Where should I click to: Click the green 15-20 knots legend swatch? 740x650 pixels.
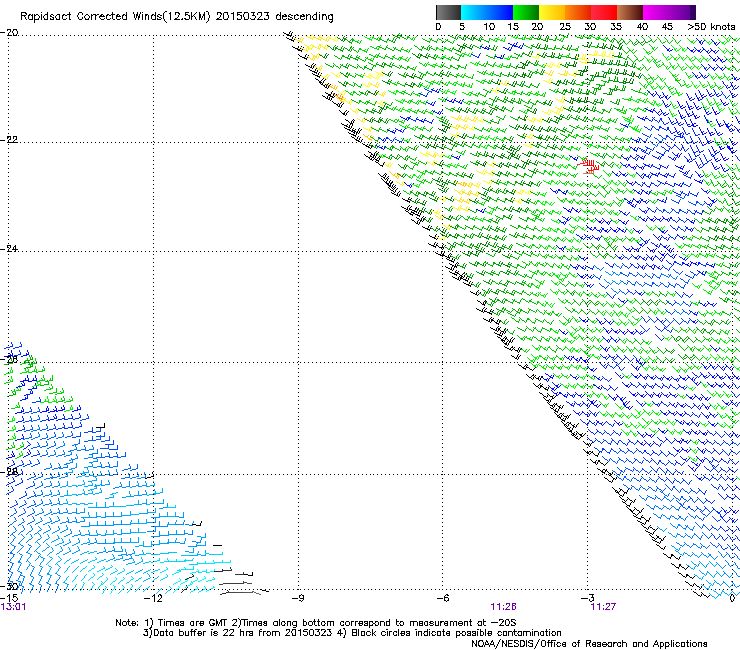526,12
